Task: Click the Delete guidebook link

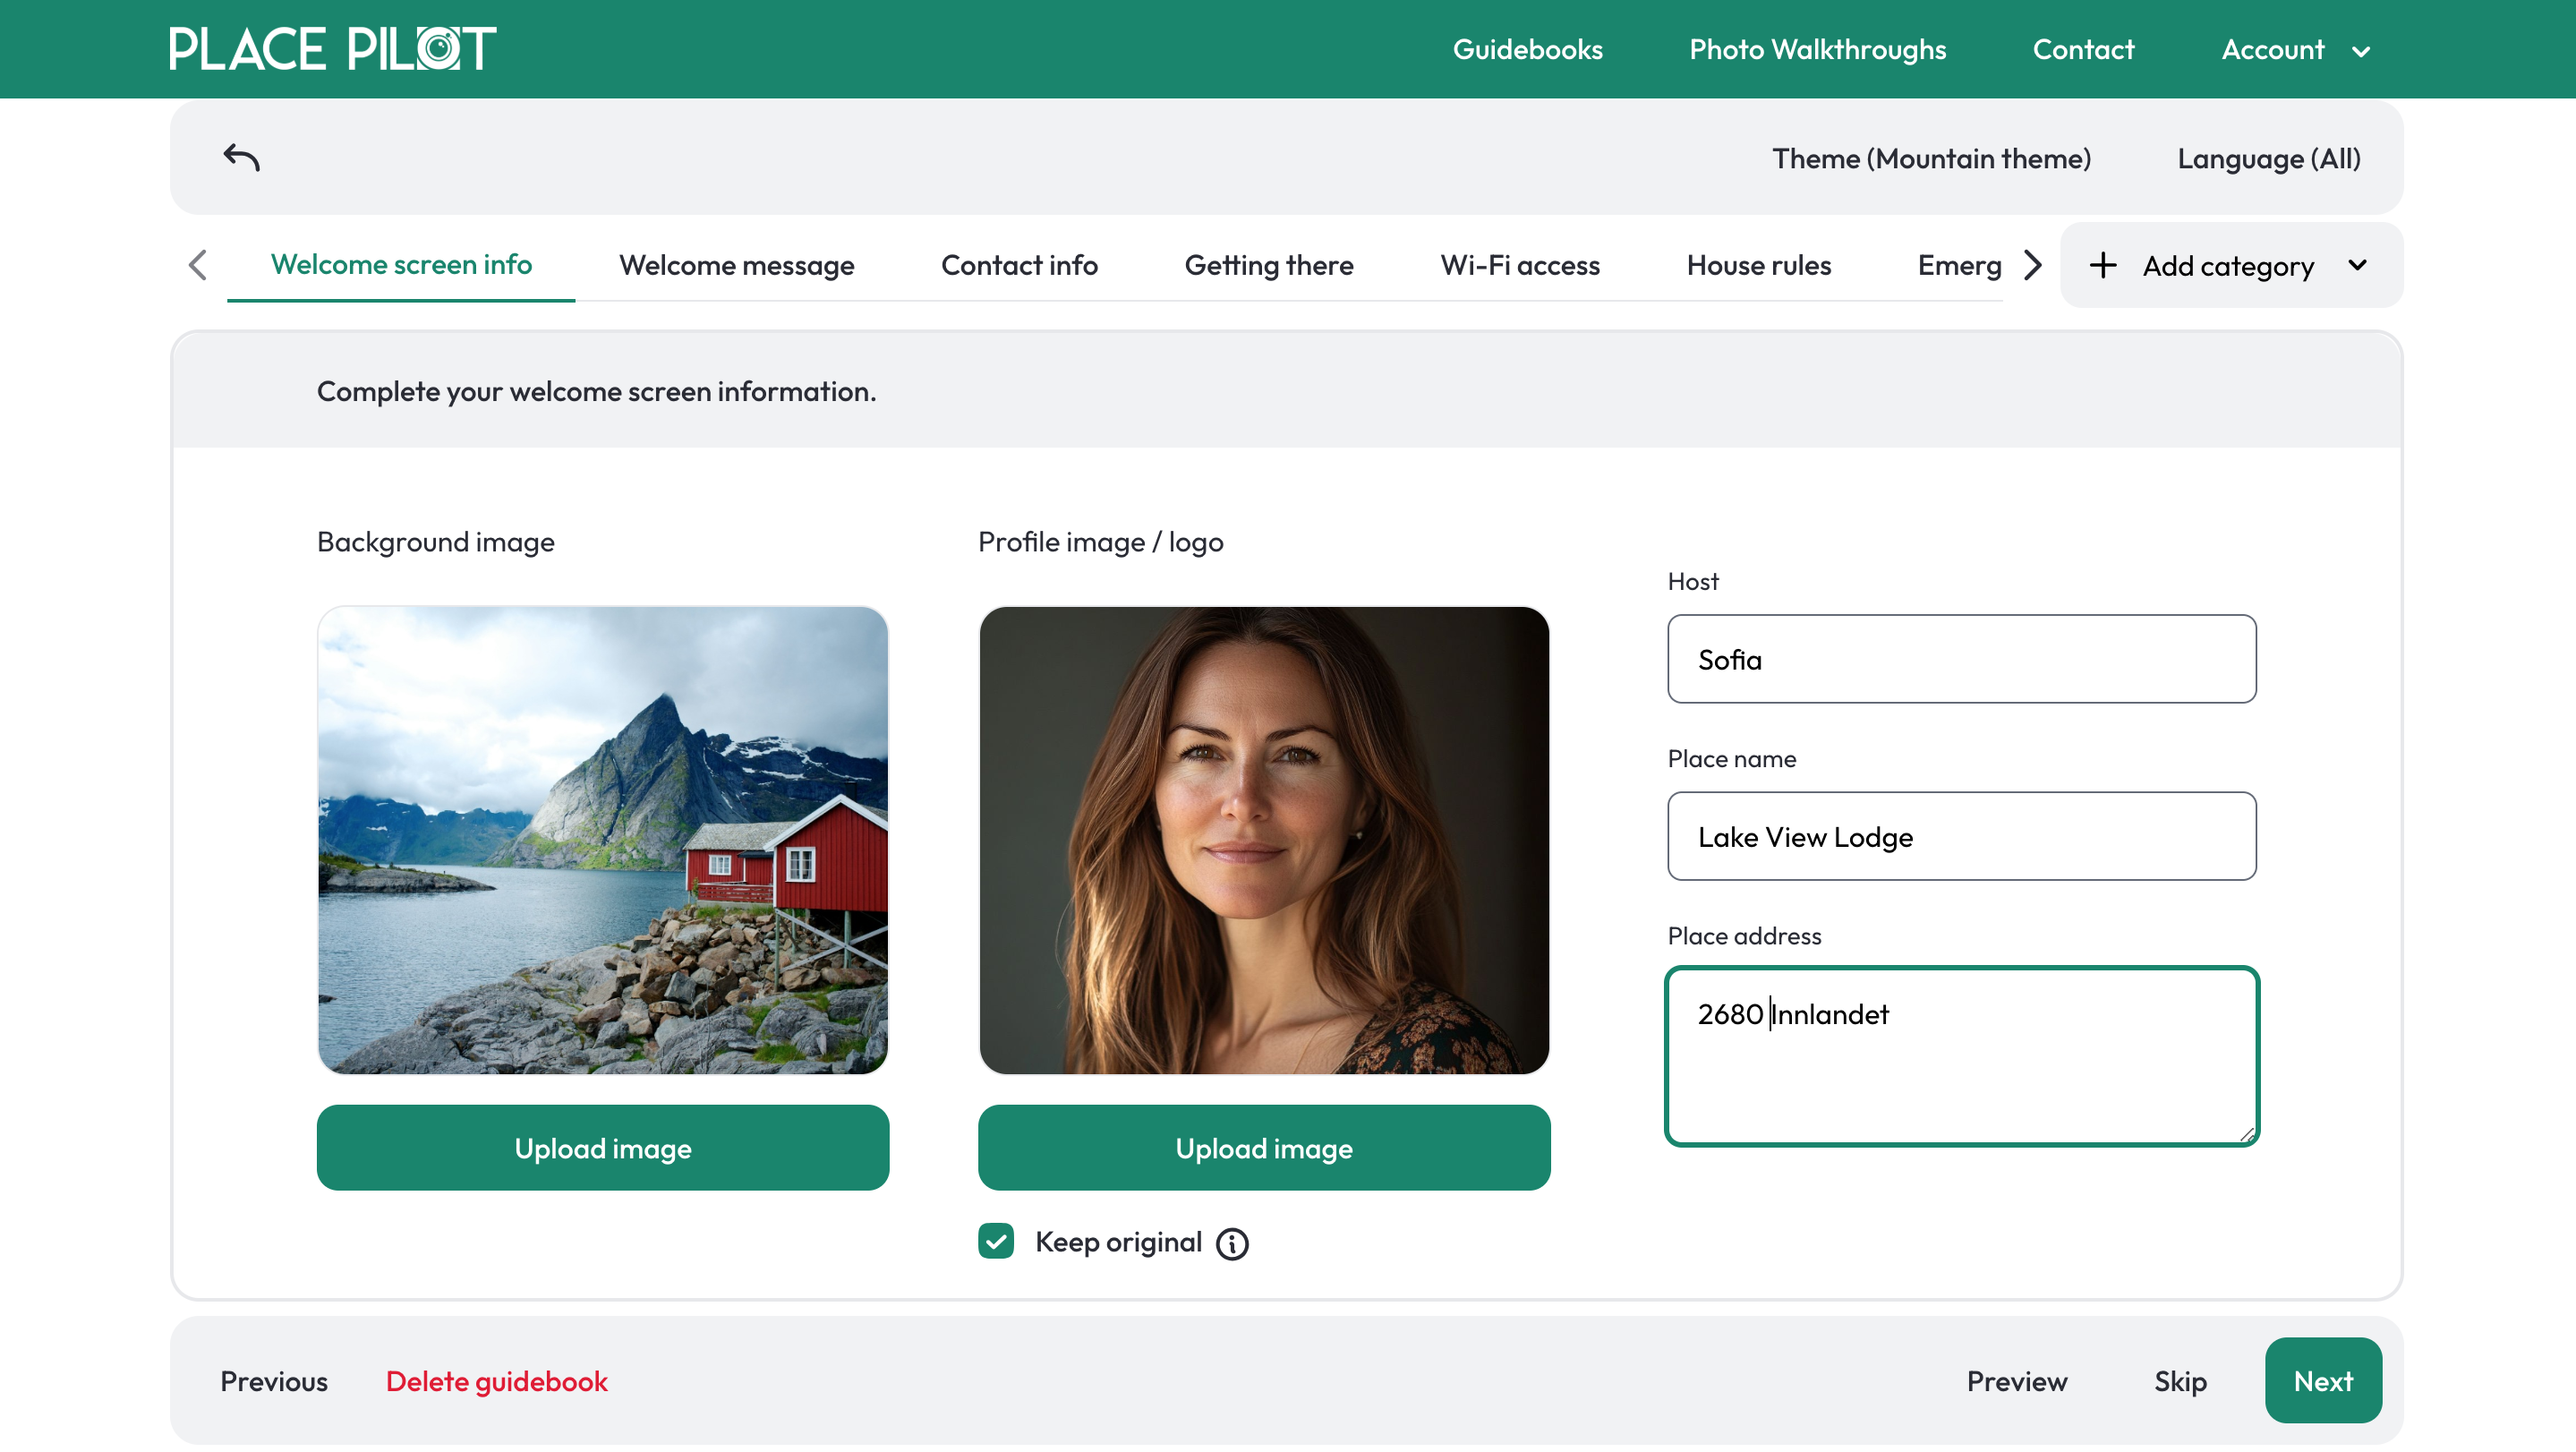Action: coord(496,1381)
